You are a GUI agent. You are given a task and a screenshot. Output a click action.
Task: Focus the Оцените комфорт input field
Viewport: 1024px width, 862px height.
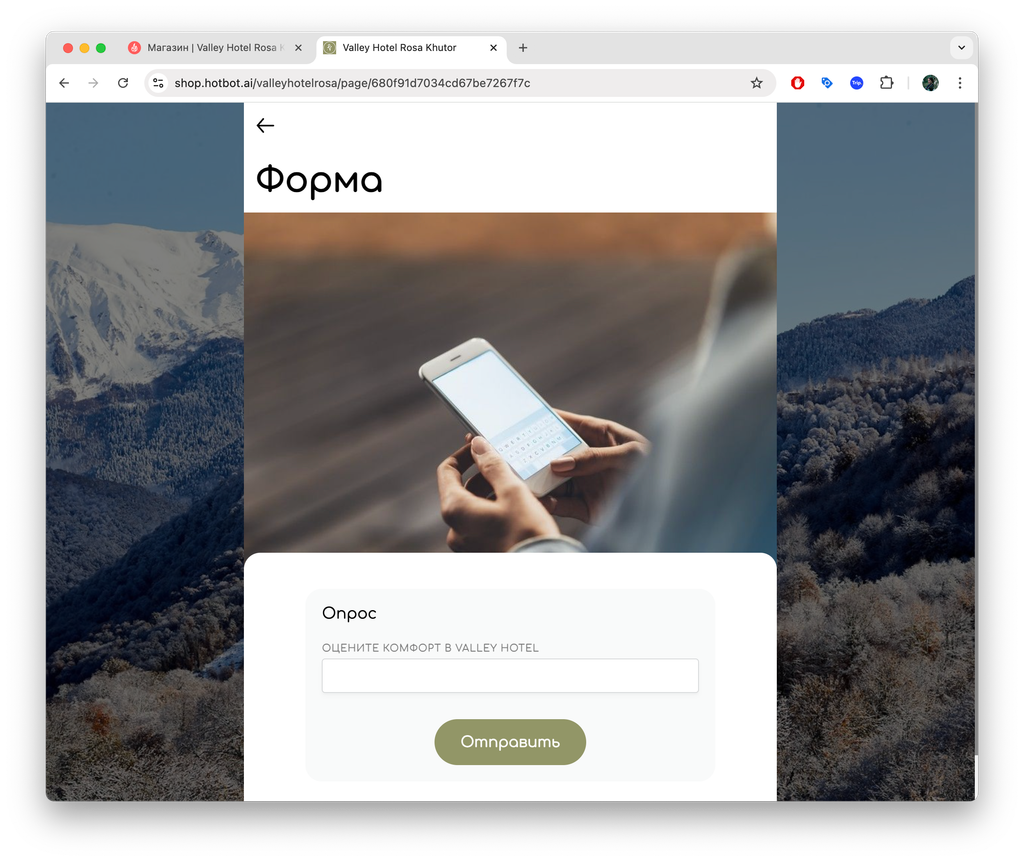[x=510, y=675]
